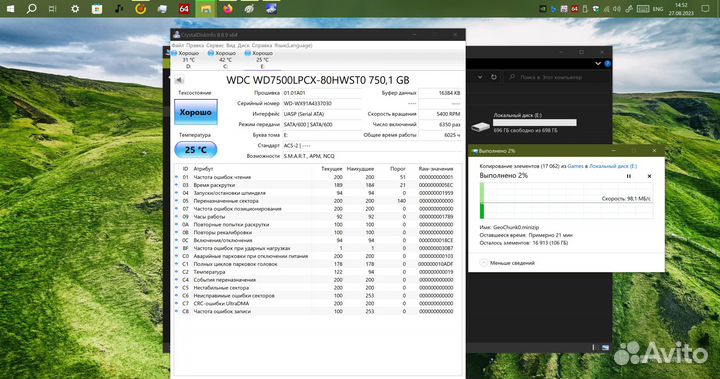Open the red 64 app in taskbar
This screenshot has width=720, height=379.
click(184, 8)
